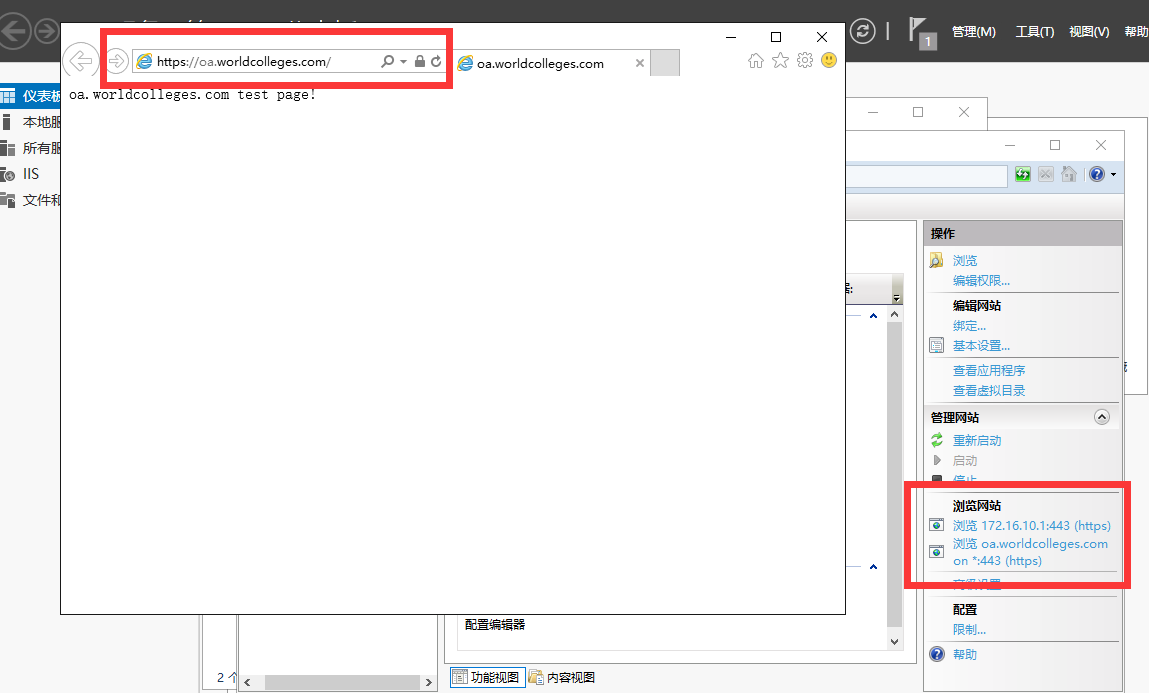Refresh the page with the address bar reload icon
This screenshot has height=693, width=1149.
[x=436, y=62]
